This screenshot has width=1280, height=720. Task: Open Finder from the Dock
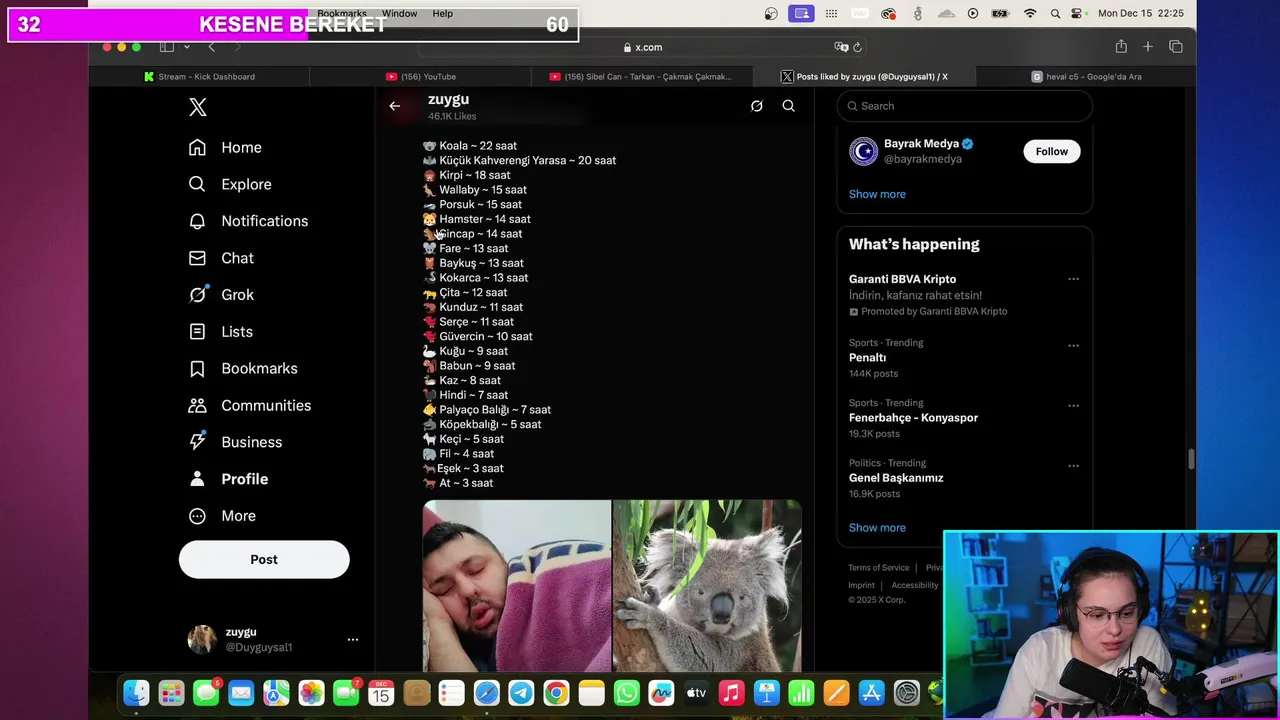(x=136, y=692)
